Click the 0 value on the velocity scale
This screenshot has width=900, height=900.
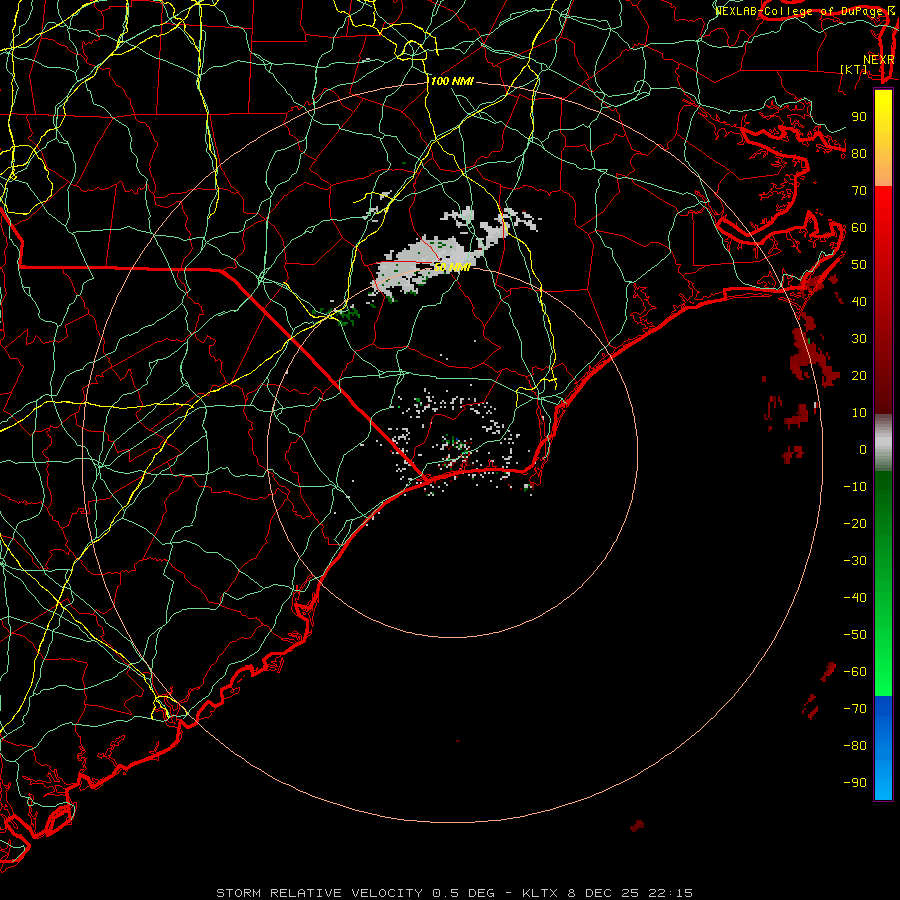tap(863, 449)
